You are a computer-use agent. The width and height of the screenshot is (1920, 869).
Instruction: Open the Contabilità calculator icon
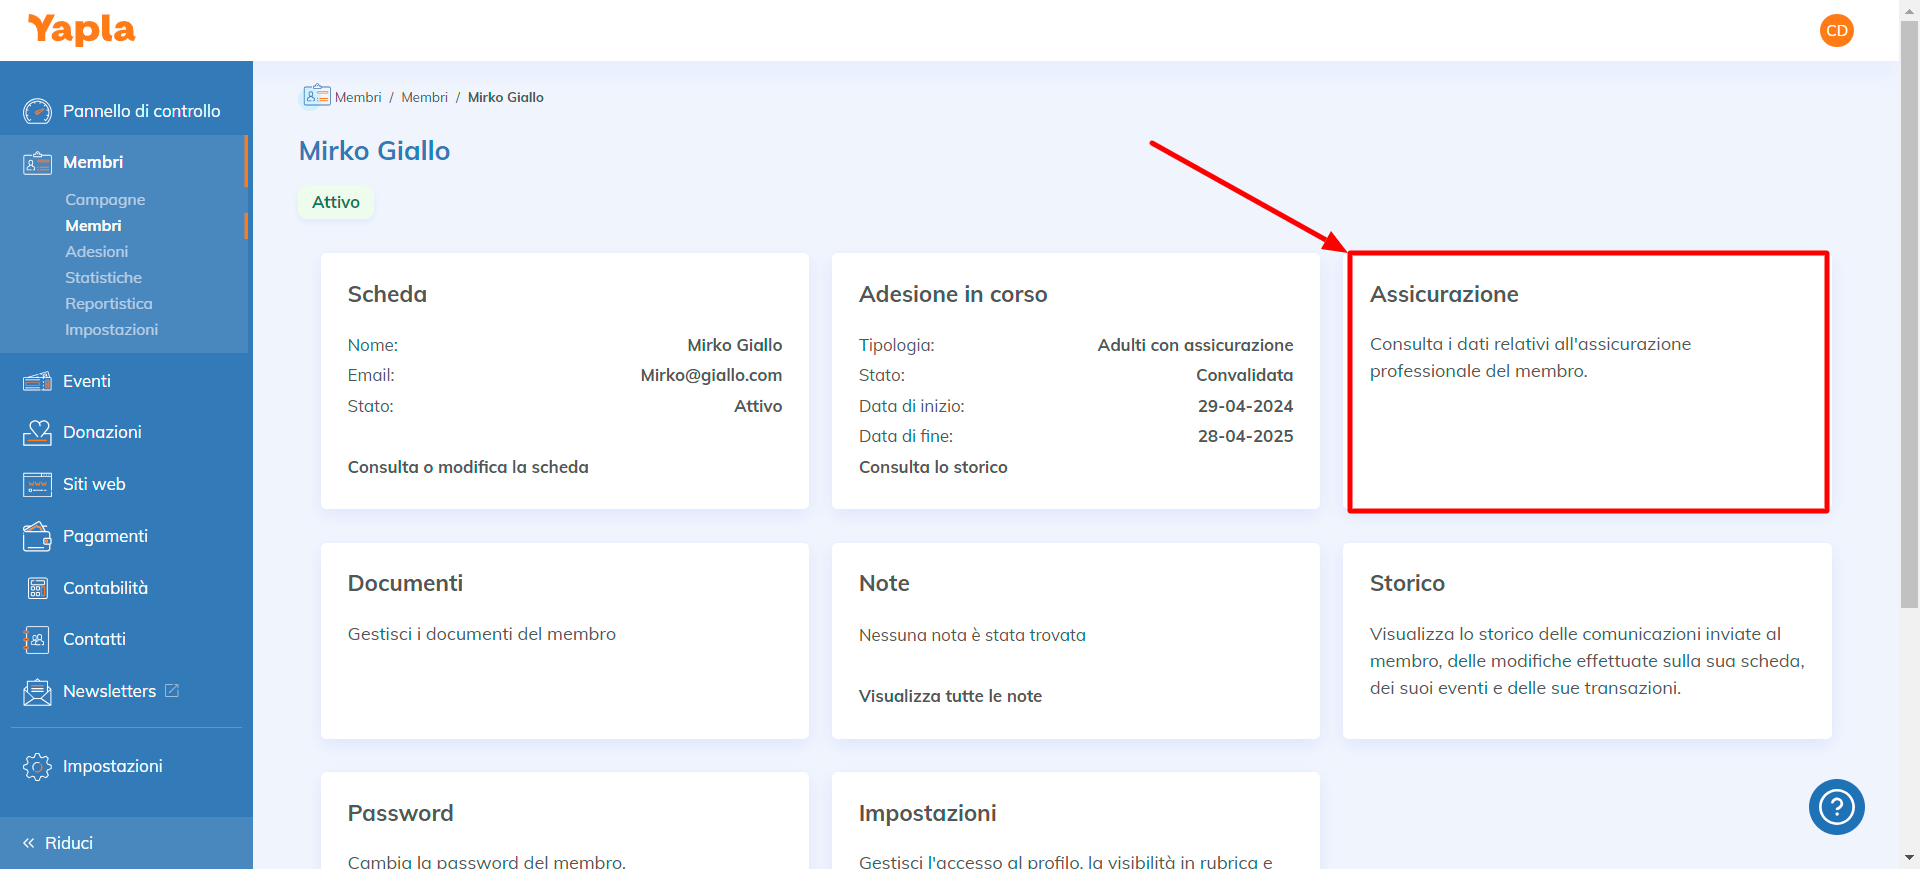pyautogui.click(x=37, y=588)
